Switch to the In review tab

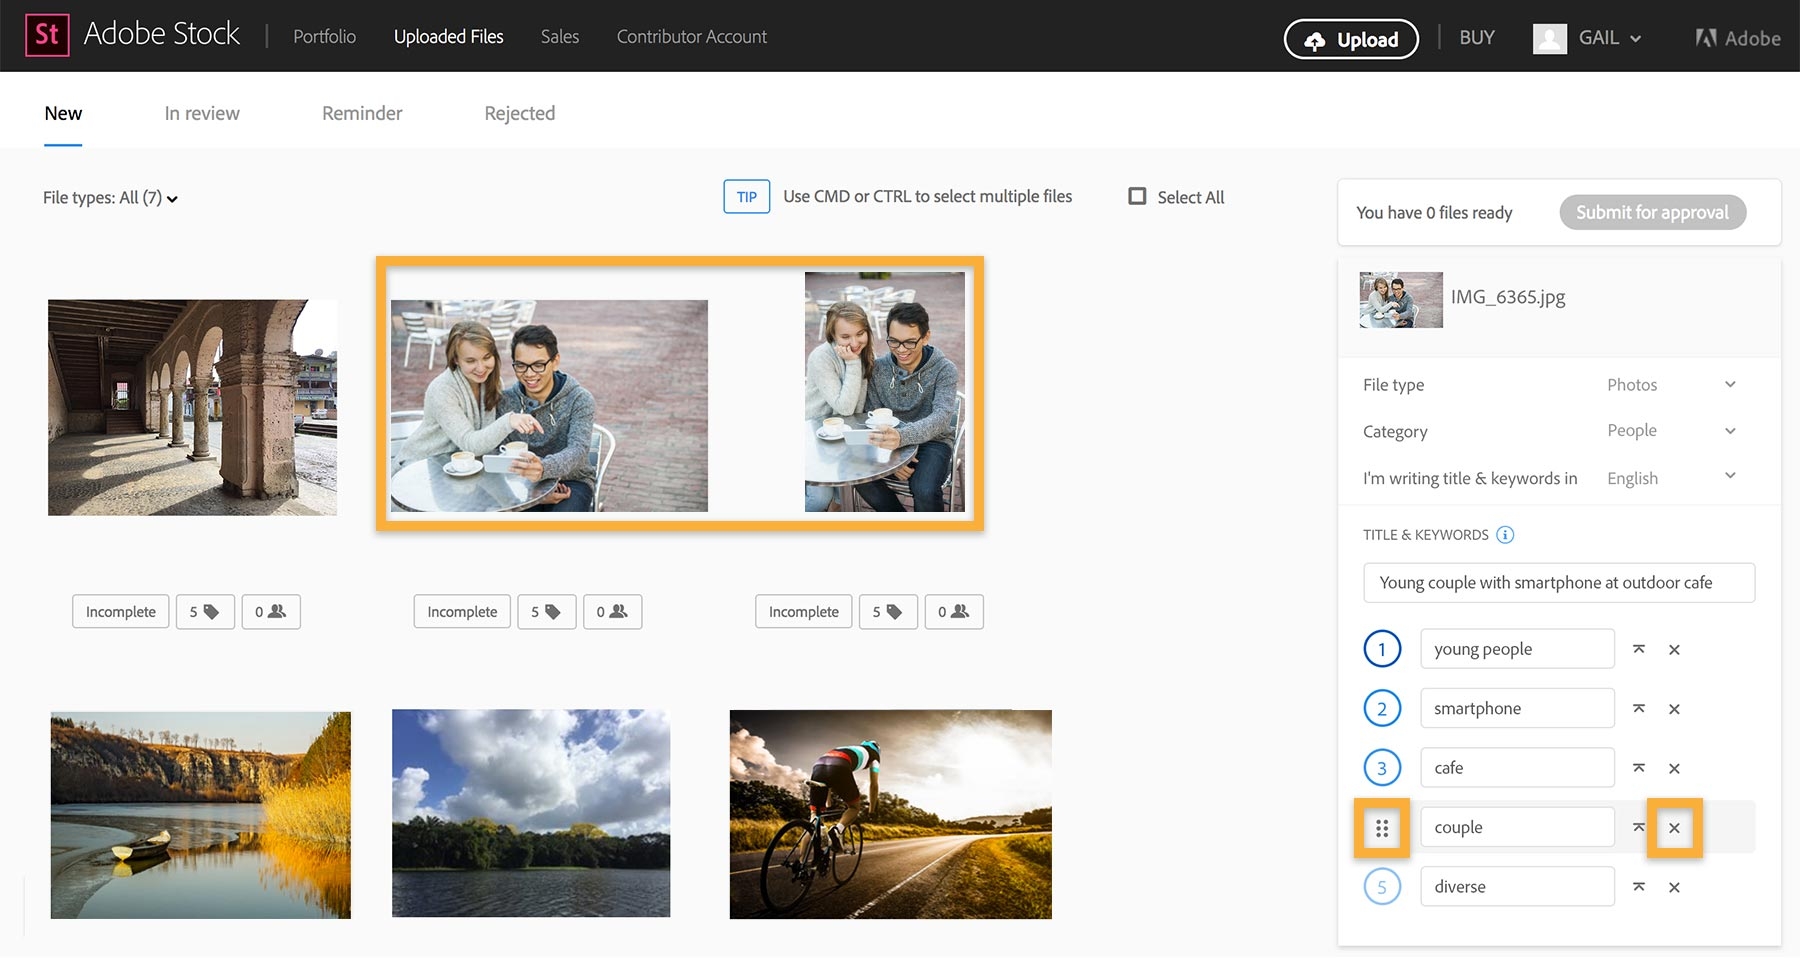pyautogui.click(x=201, y=113)
